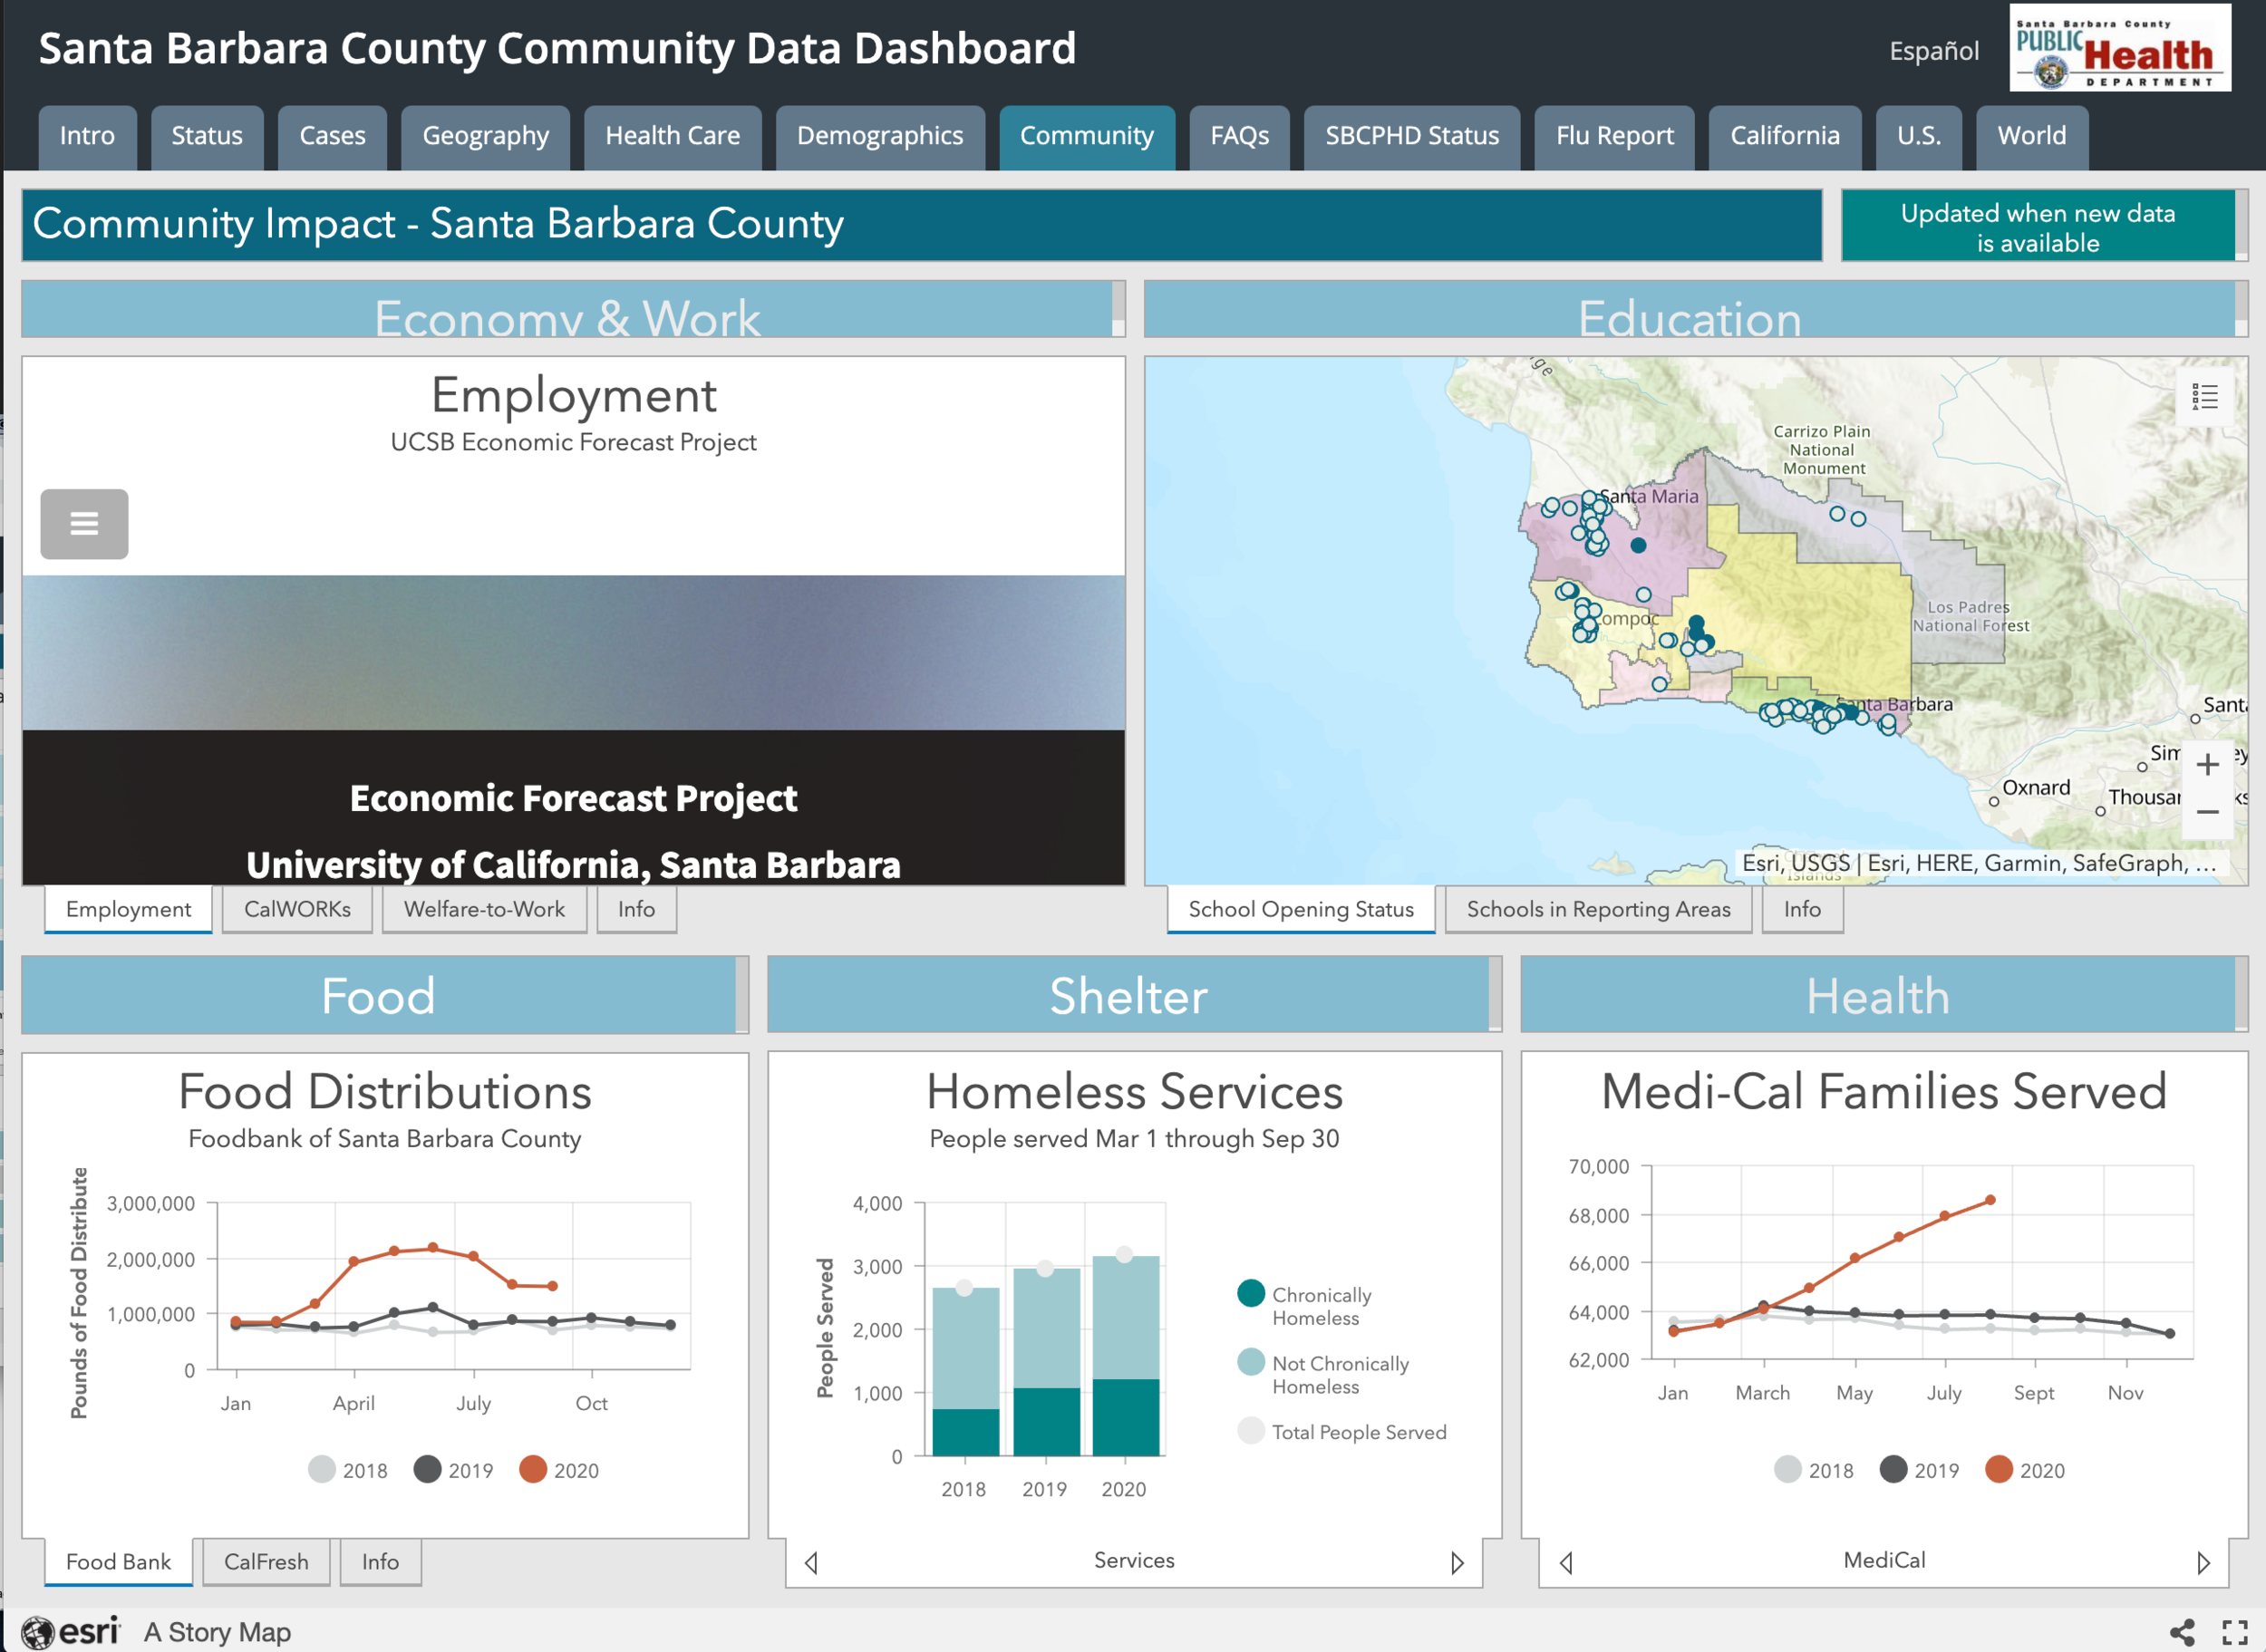Switch language to Español
Image resolution: width=2266 pixels, height=1652 pixels.
click(1933, 51)
